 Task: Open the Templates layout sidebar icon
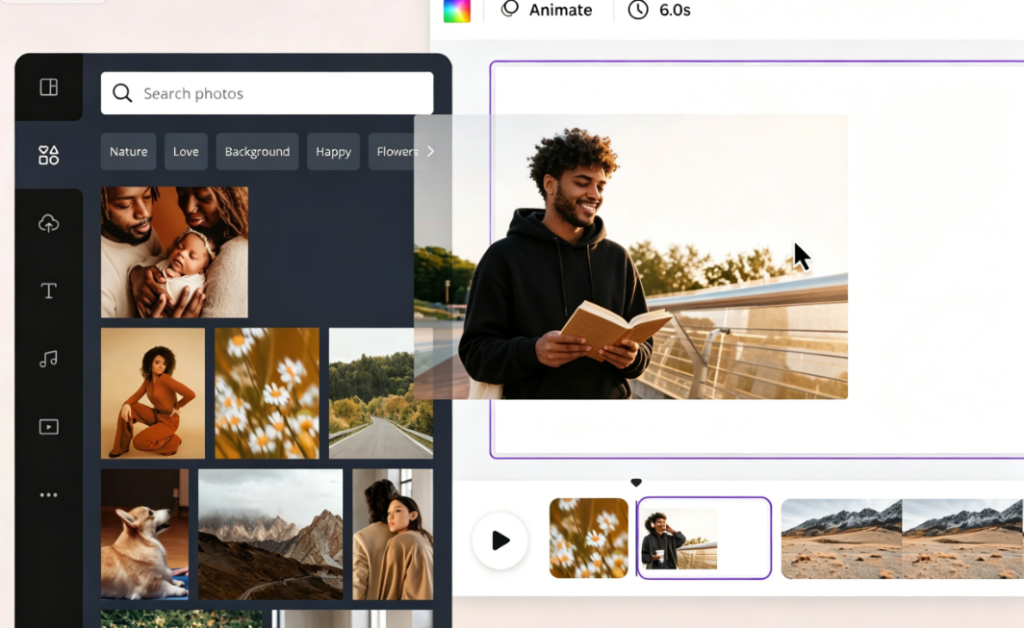[x=48, y=87]
